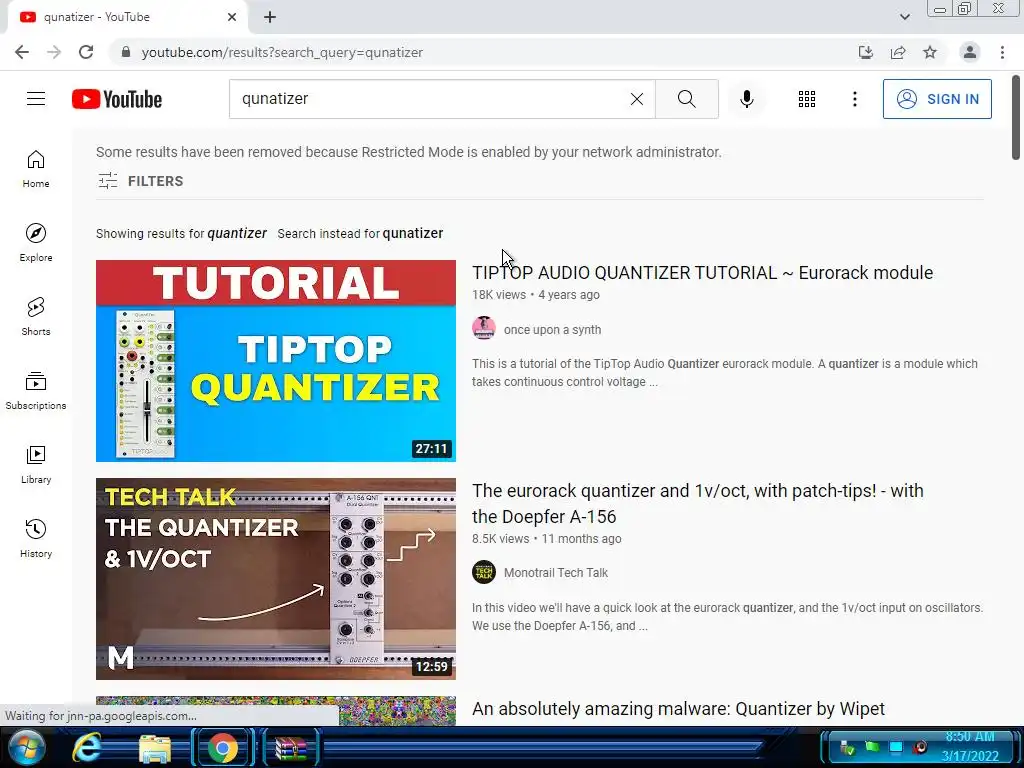Click the Tiptop video description snippet
The image size is (1024, 768).
pos(725,373)
